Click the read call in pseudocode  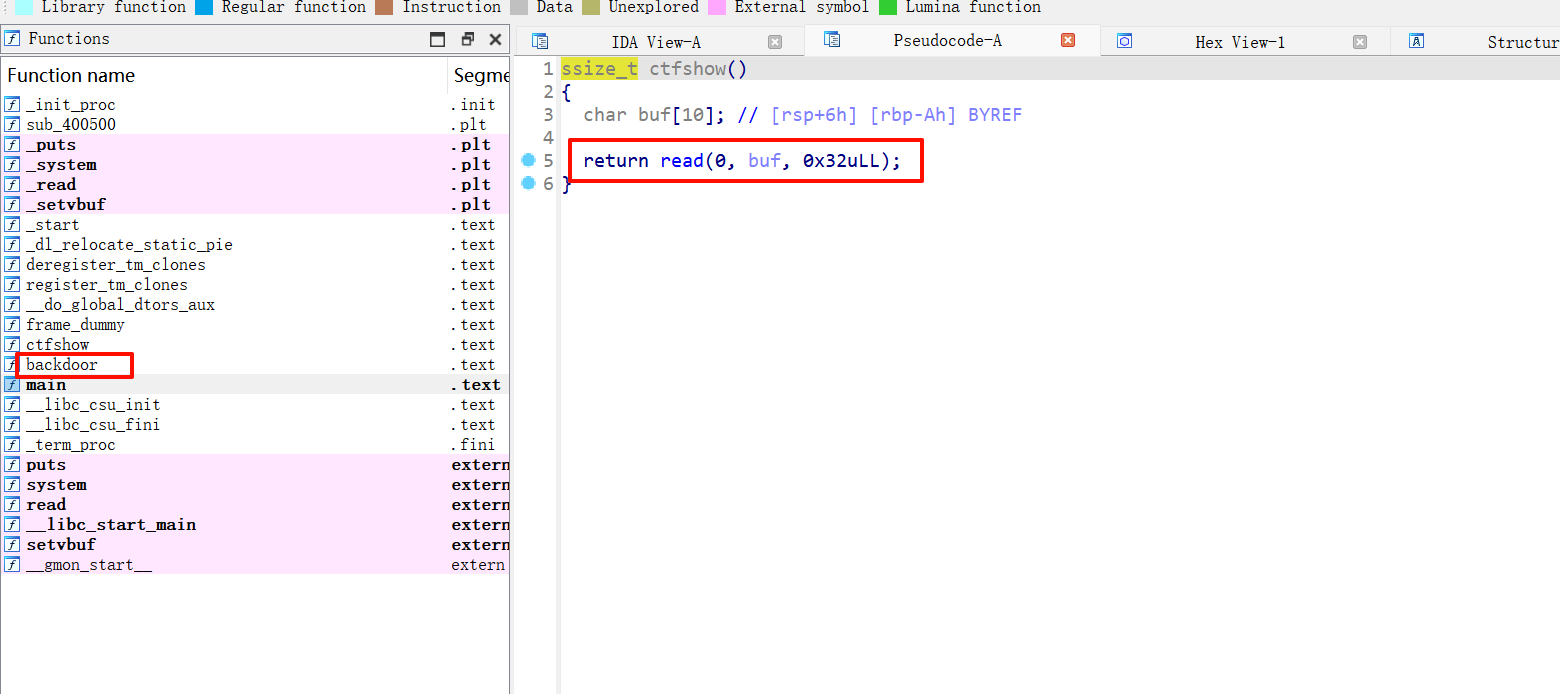click(x=680, y=161)
